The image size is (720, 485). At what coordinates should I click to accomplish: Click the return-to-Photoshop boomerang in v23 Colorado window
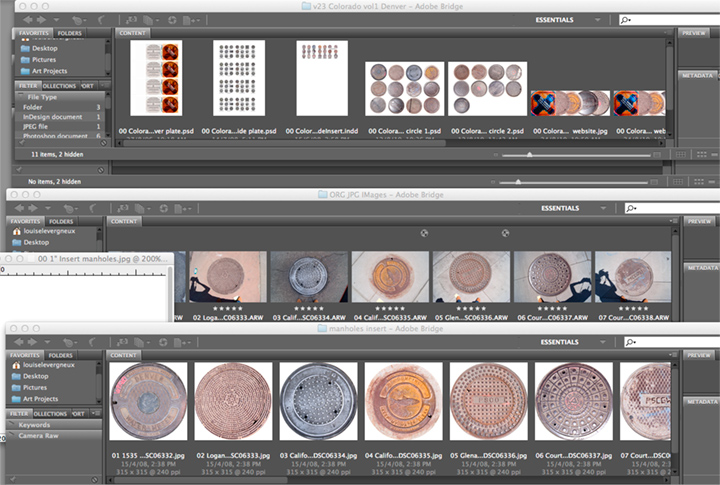pyautogui.click(x=101, y=20)
